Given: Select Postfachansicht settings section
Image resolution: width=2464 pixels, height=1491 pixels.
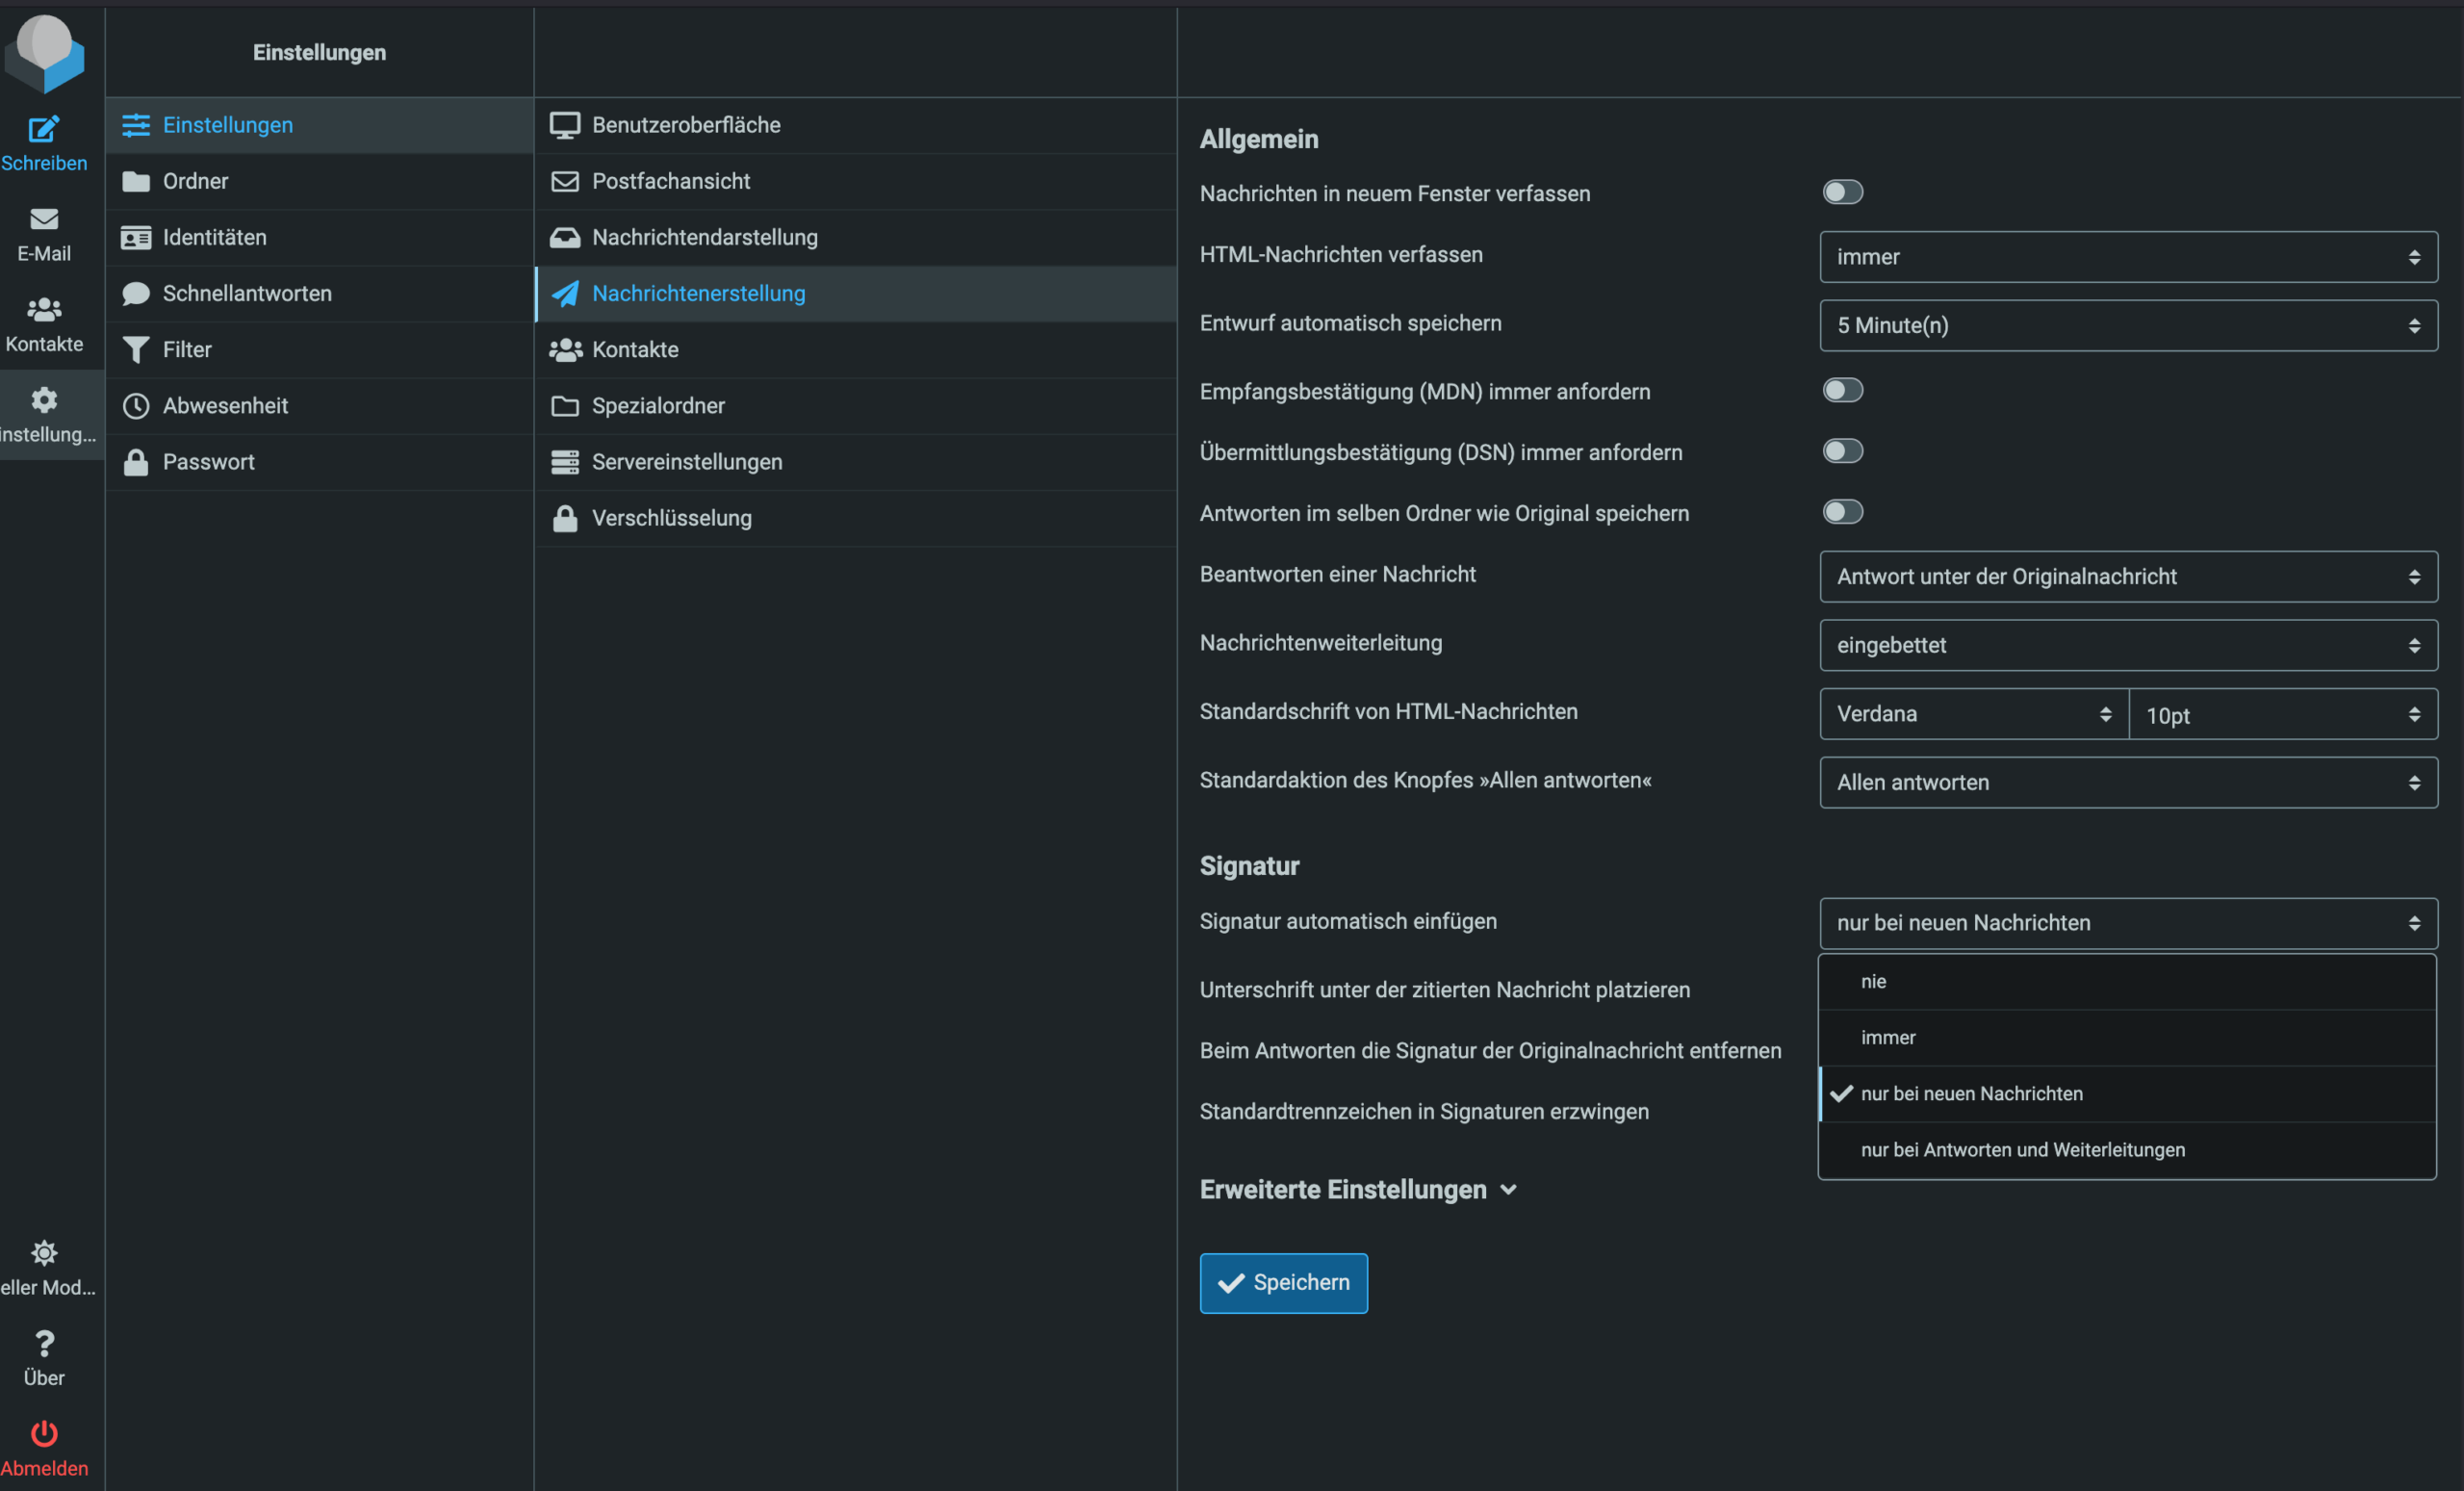Looking at the screenshot, I should tap(670, 181).
